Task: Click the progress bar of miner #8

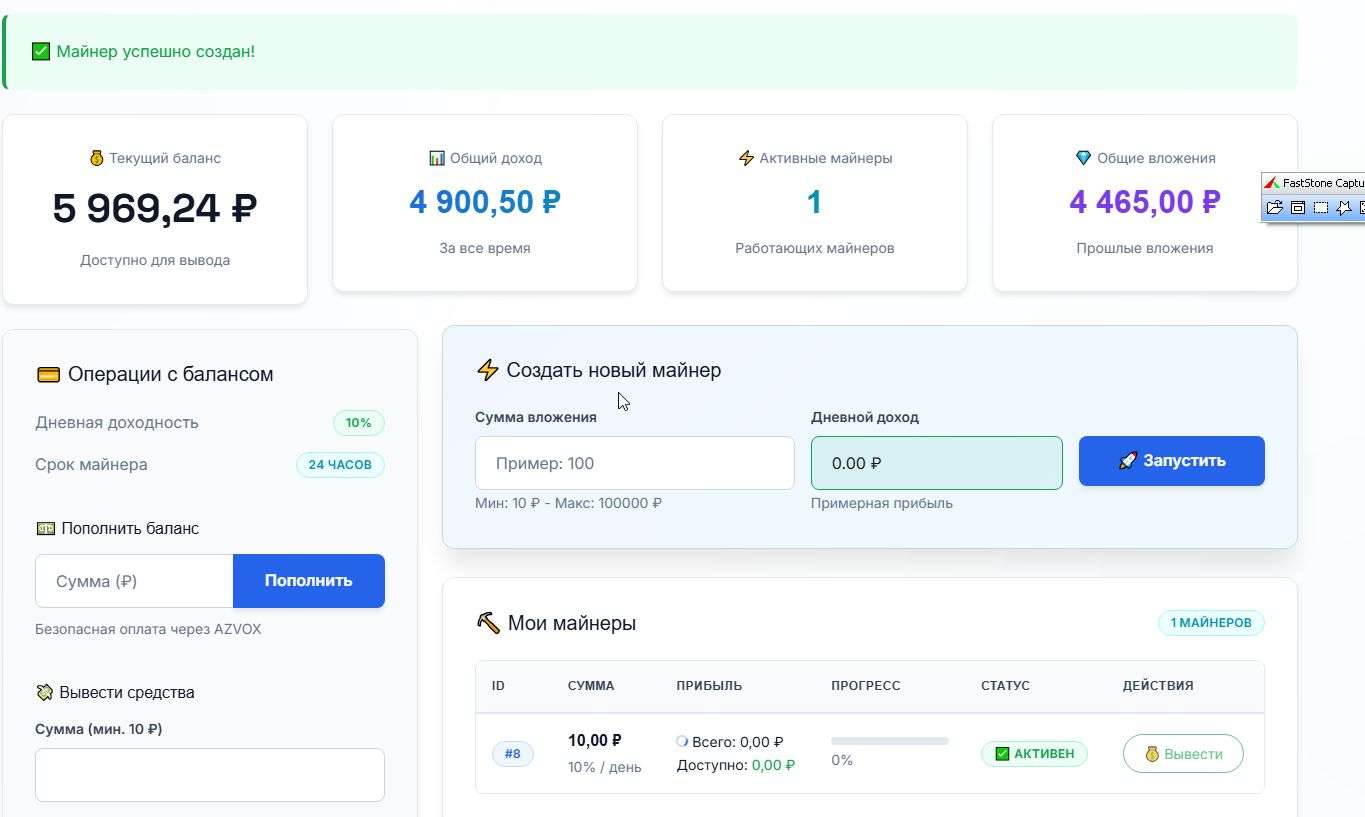Action: pos(890,741)
